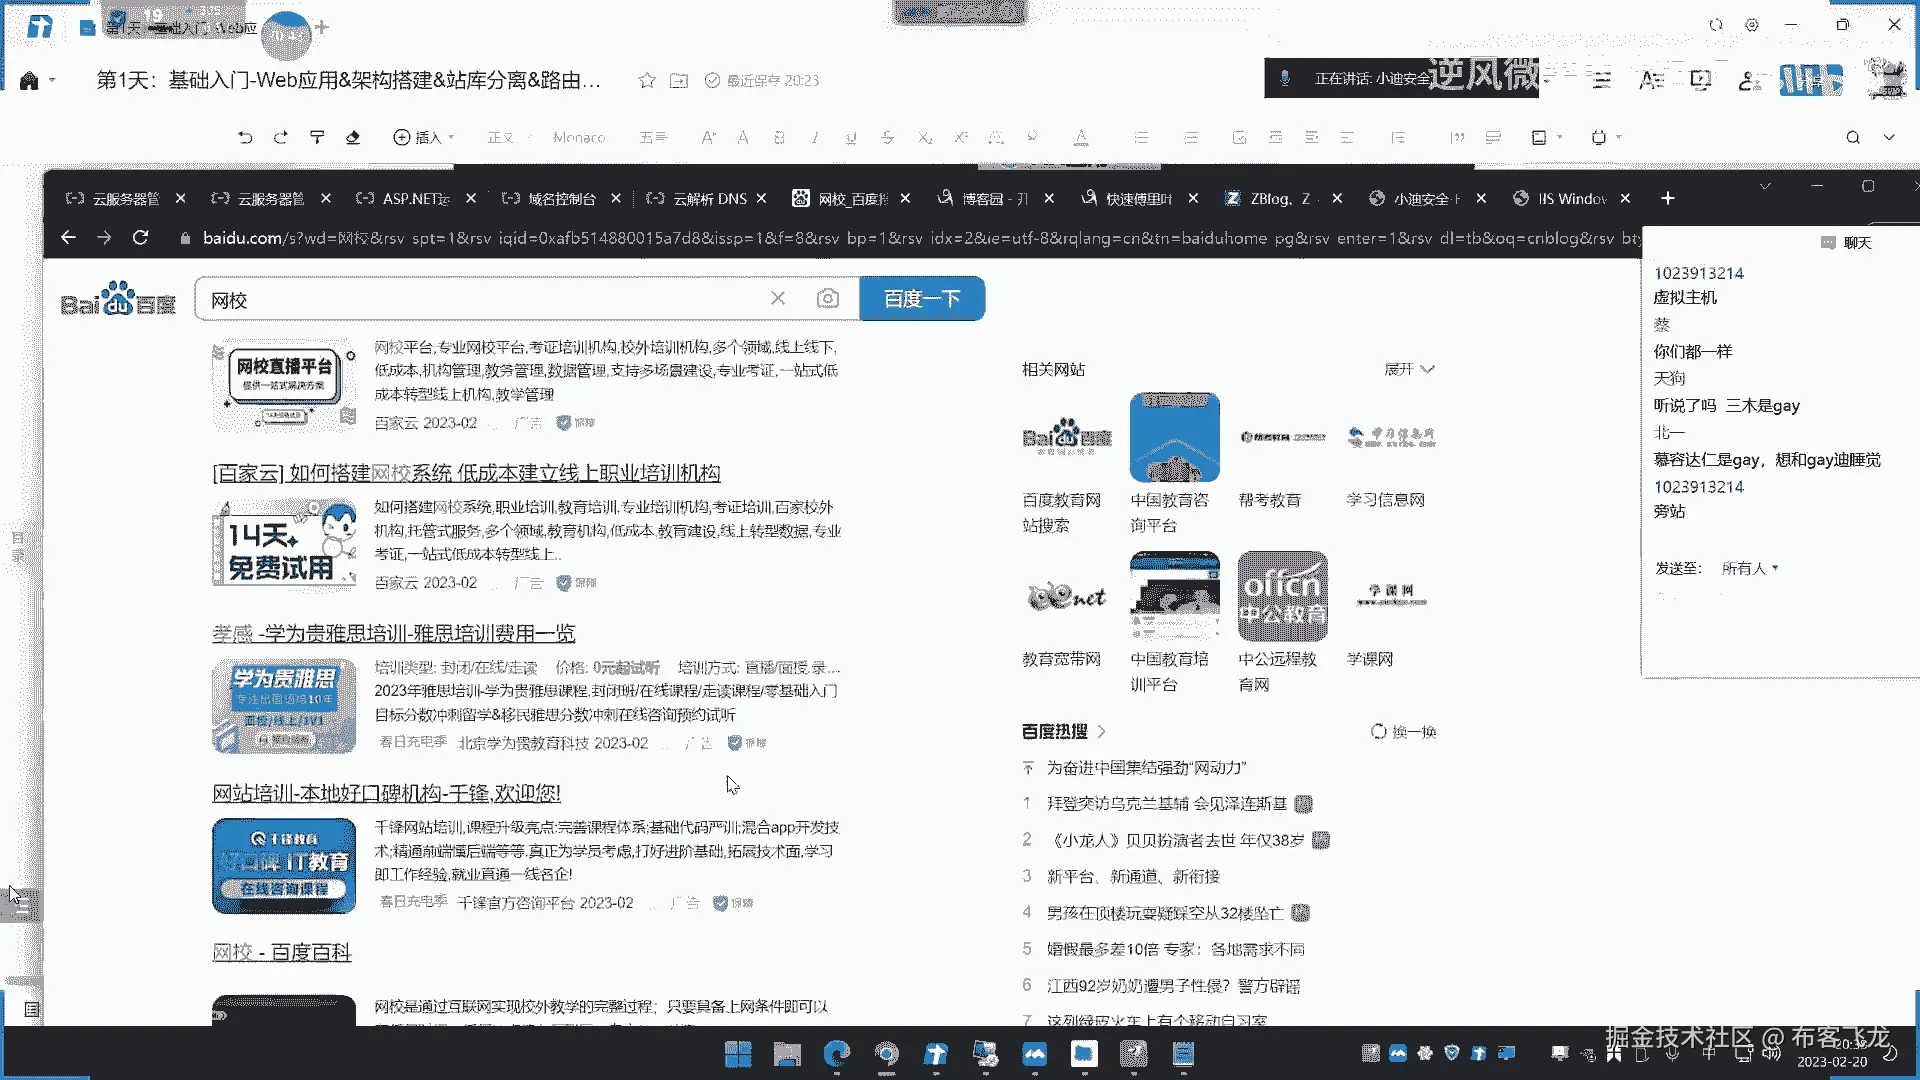This screenshot has height=1080, width=1920.
Task: Open the 发送至 所有人 recipient dropdown
Action: click(1749, 568)
